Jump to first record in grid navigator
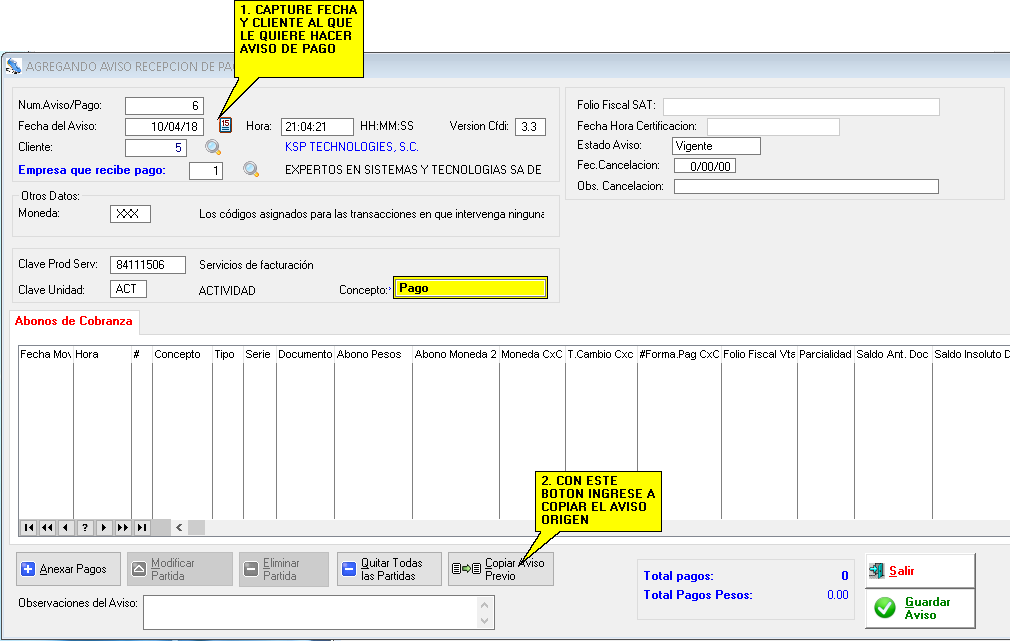Viewport: 1010px width, 641px height. coord(28,528)
